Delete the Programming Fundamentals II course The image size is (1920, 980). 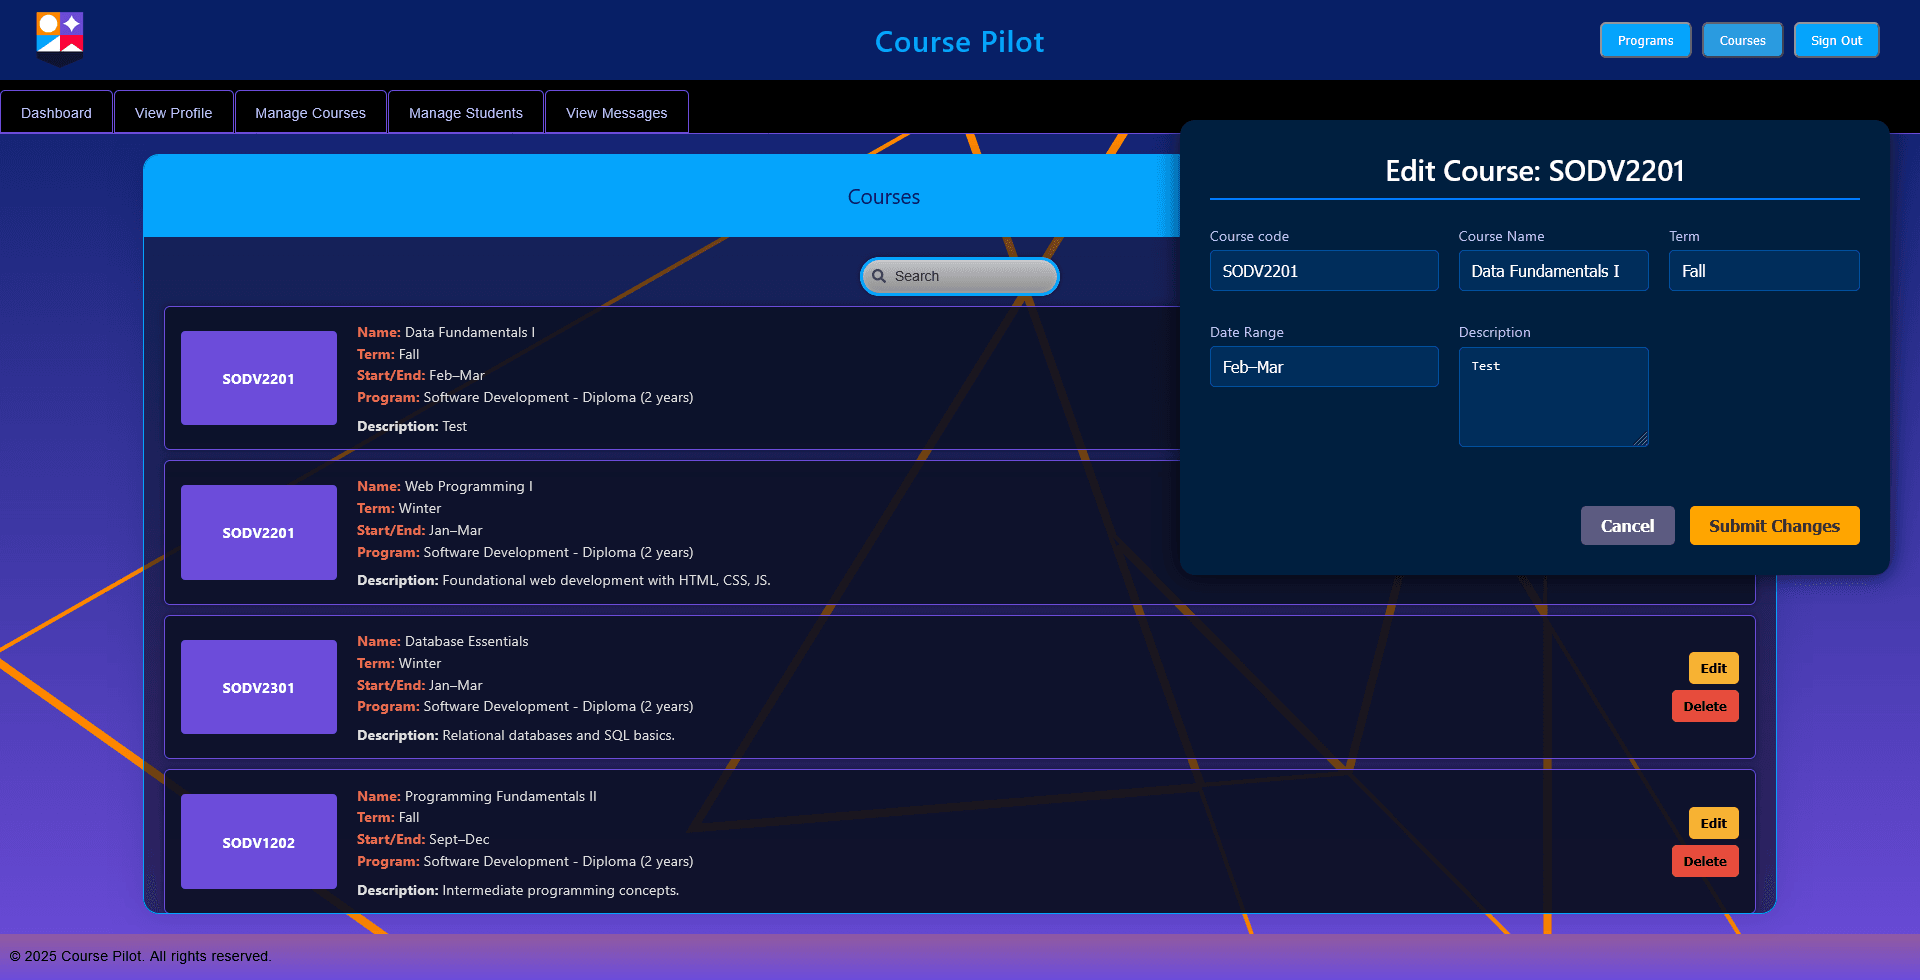coord(1705,860)
